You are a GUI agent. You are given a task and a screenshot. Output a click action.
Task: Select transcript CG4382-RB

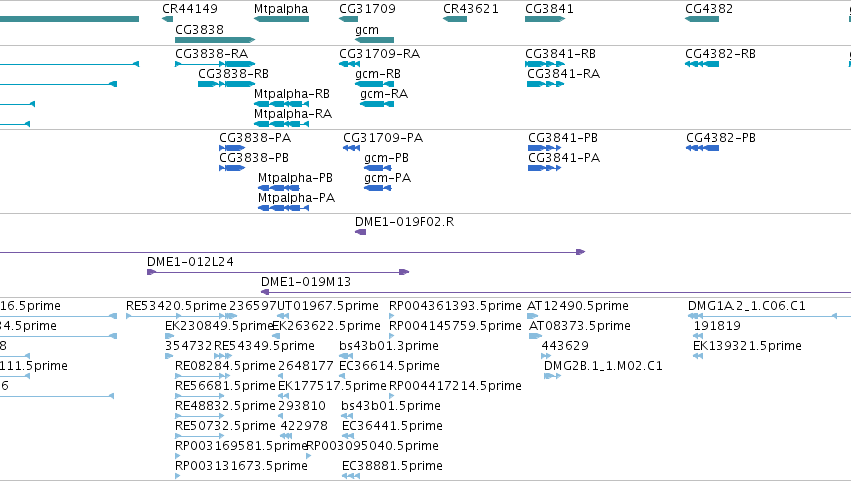tap(720, 54)
